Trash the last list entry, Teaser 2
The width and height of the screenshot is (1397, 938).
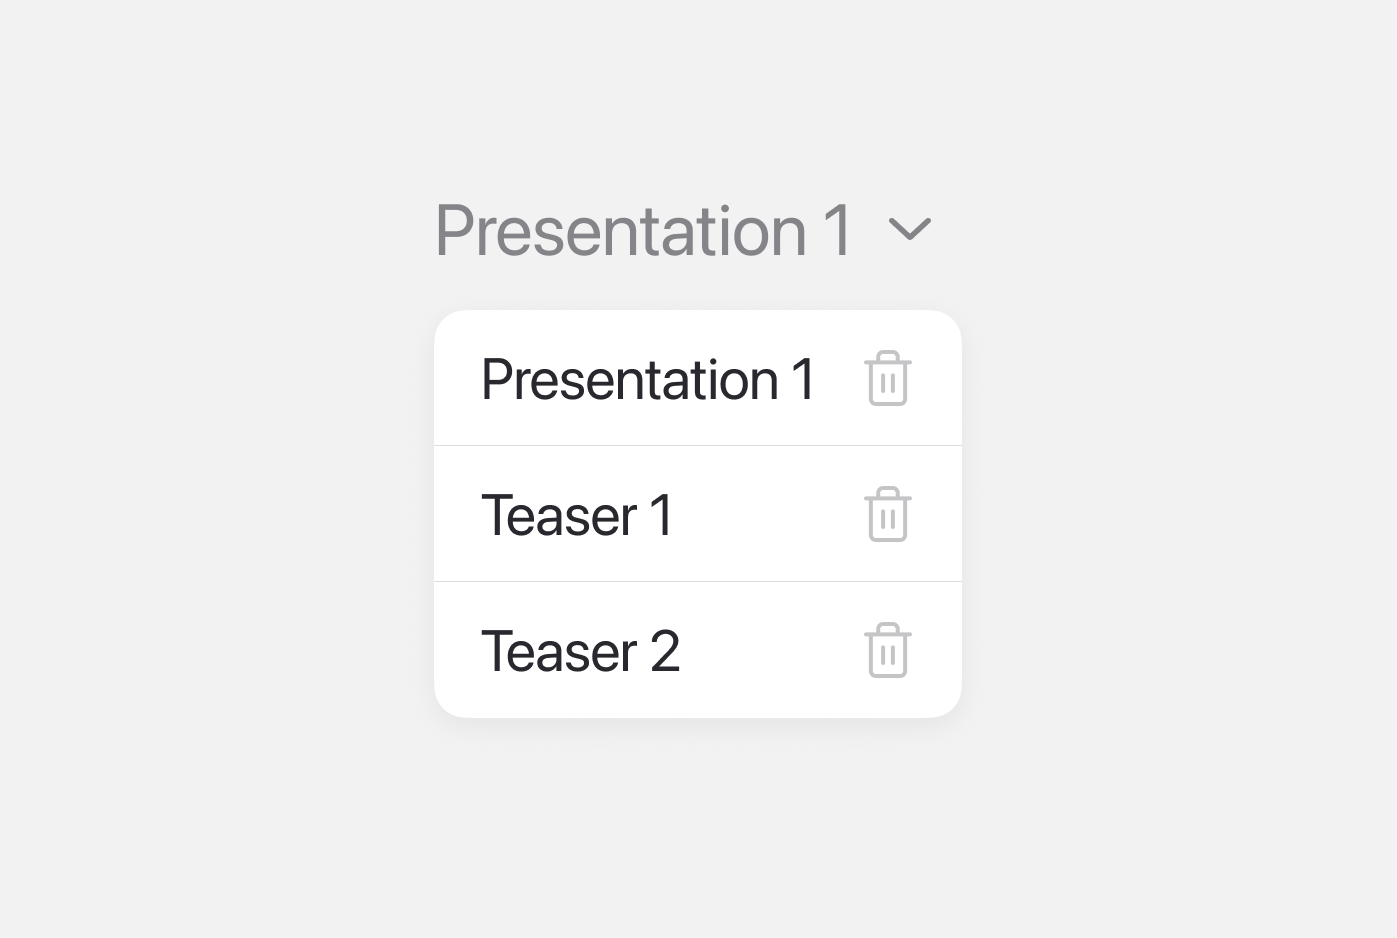pos(887,651)
